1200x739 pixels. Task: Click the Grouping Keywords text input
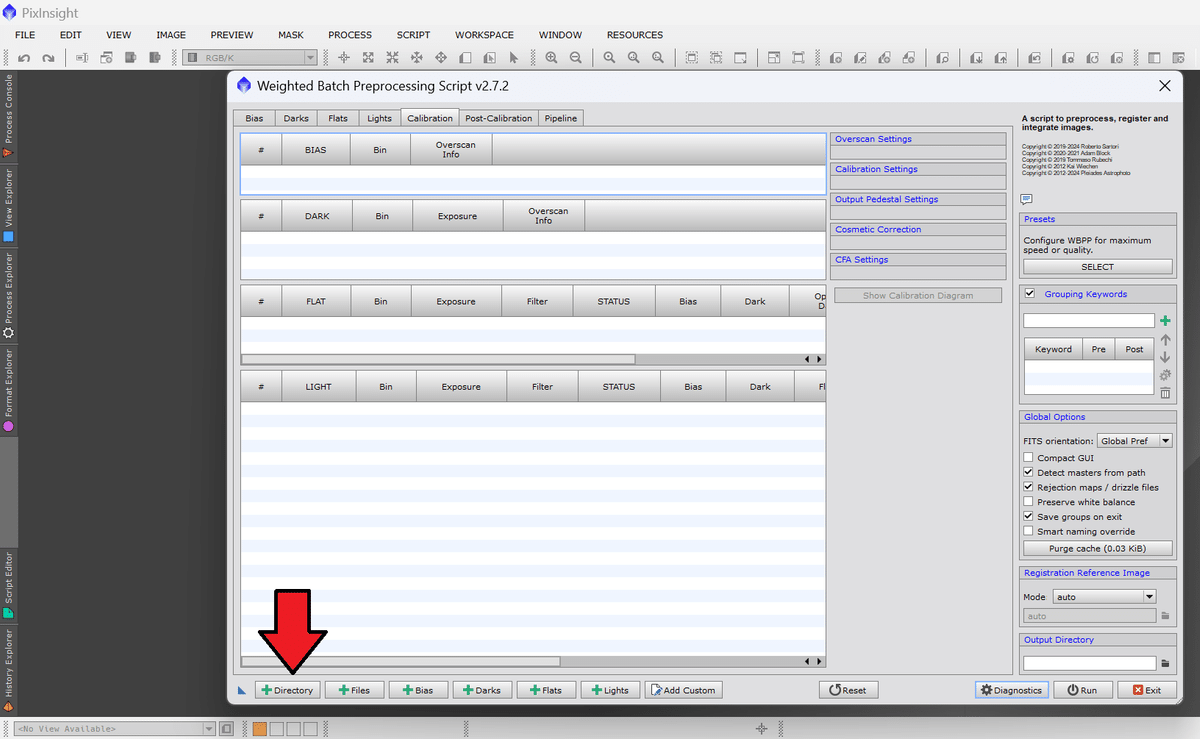[1089, 321]
